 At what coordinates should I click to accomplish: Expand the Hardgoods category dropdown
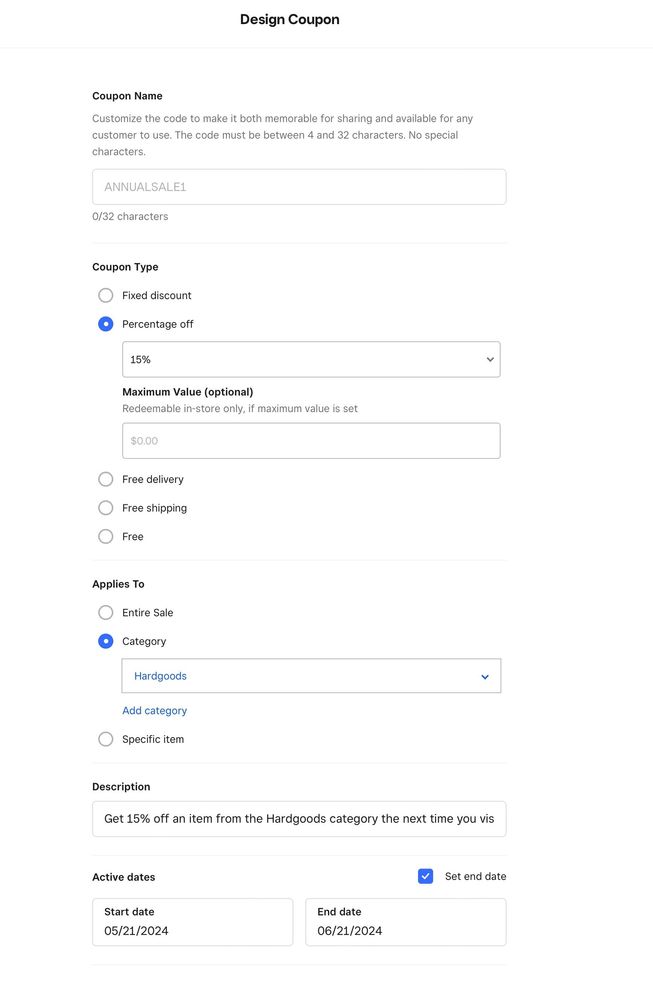point(300,676)
